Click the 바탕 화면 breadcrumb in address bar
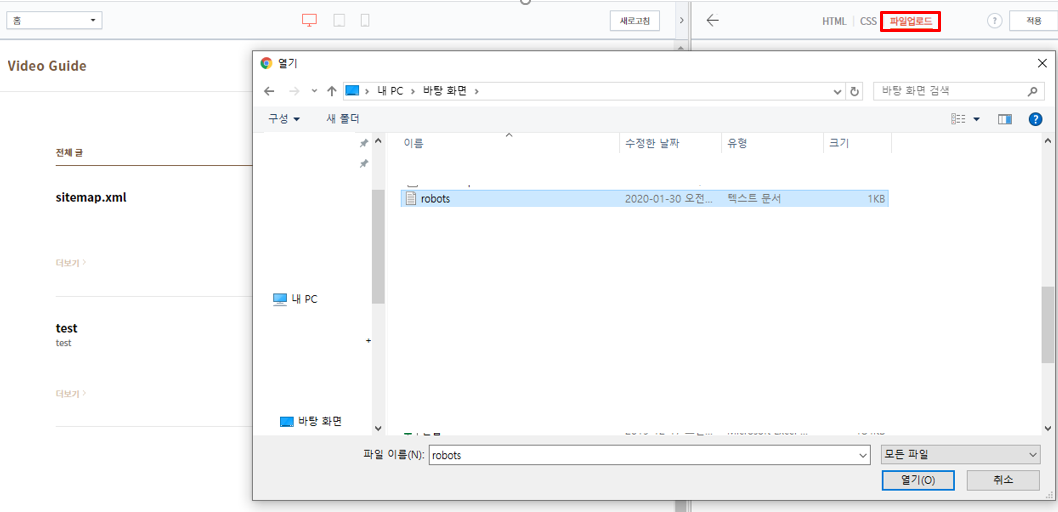The image size is (1058, 512). 445,91
